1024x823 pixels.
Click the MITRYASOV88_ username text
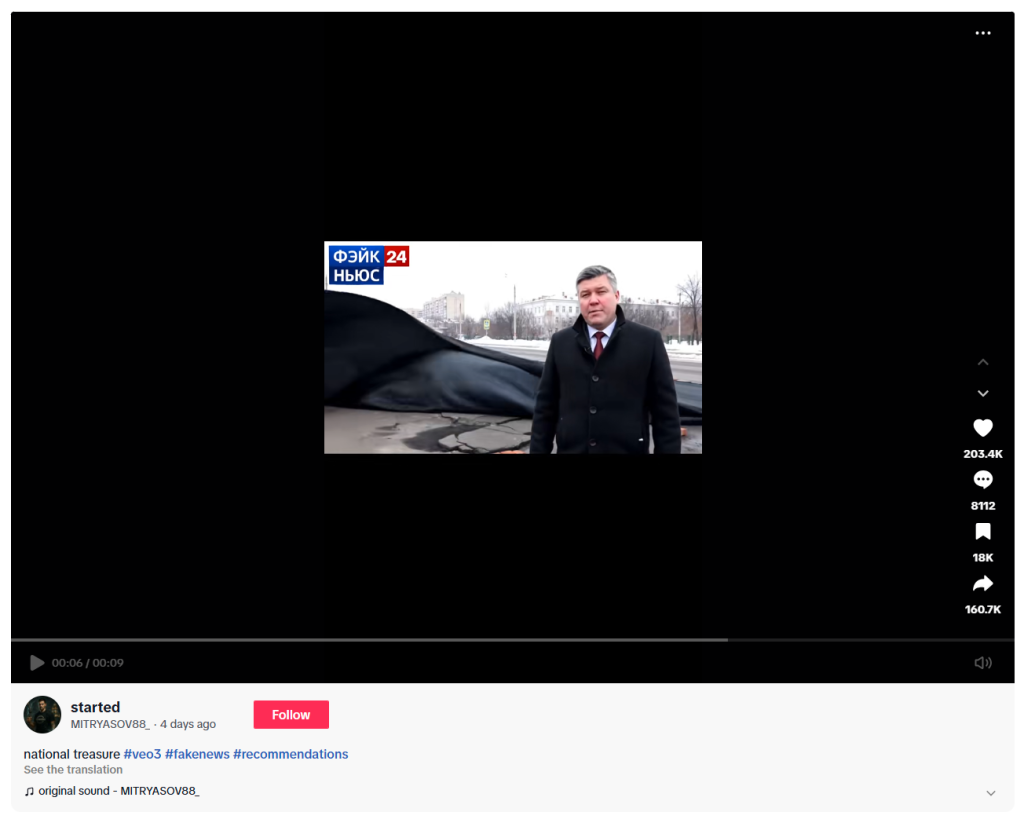[x=110, y=724]
